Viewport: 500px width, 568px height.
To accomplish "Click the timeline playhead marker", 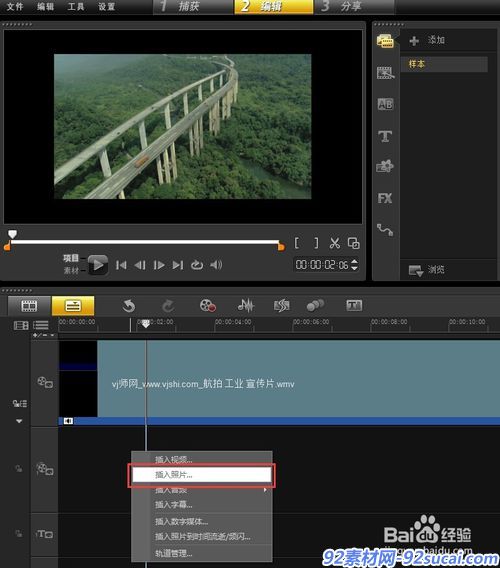I will click(146, 323).
